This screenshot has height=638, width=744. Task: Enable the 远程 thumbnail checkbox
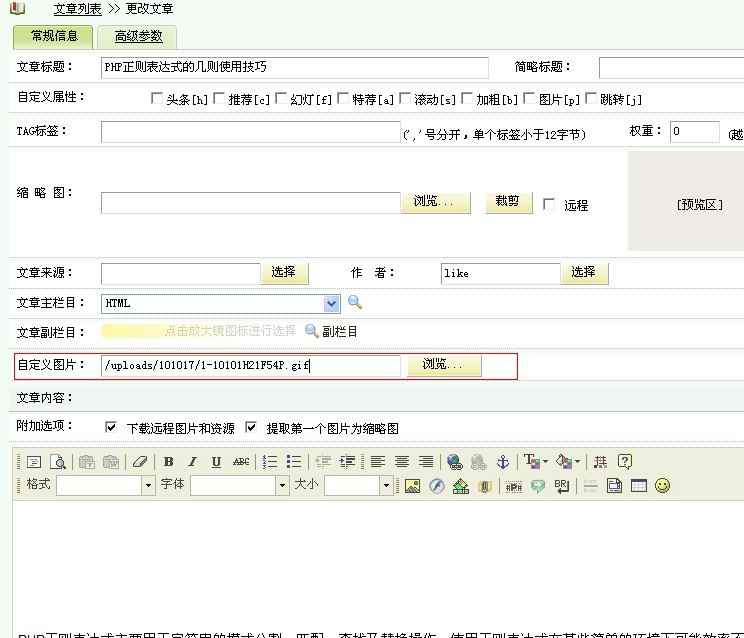548,204
